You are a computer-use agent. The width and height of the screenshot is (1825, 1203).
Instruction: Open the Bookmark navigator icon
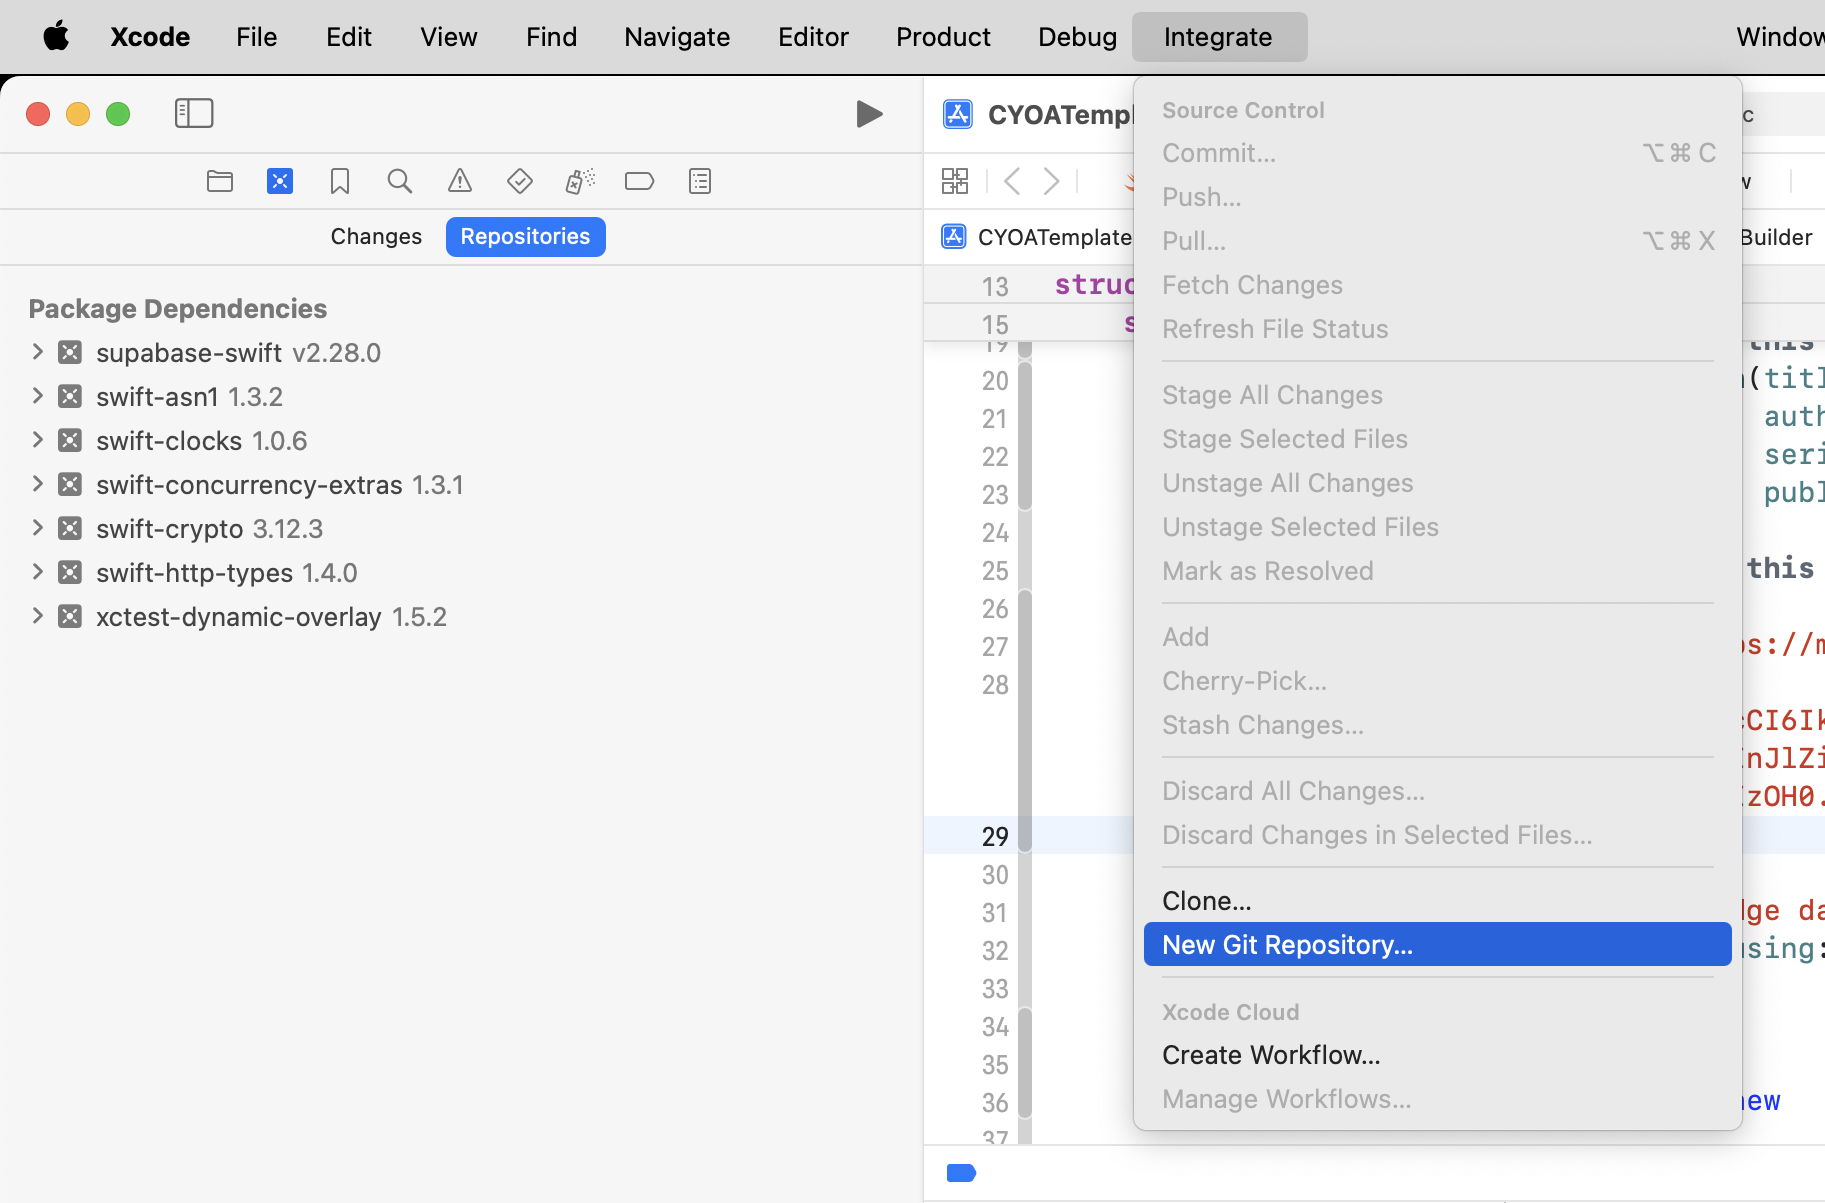tap(340, 181)
